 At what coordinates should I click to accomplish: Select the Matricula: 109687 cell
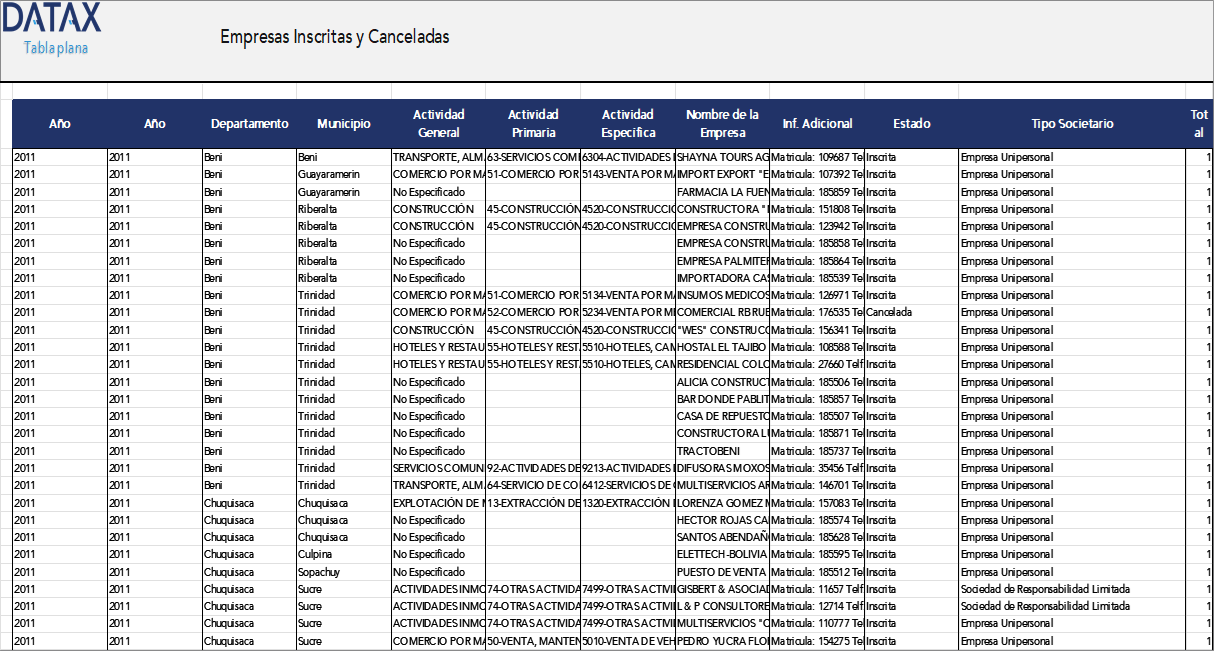click(x=817, y=157)
